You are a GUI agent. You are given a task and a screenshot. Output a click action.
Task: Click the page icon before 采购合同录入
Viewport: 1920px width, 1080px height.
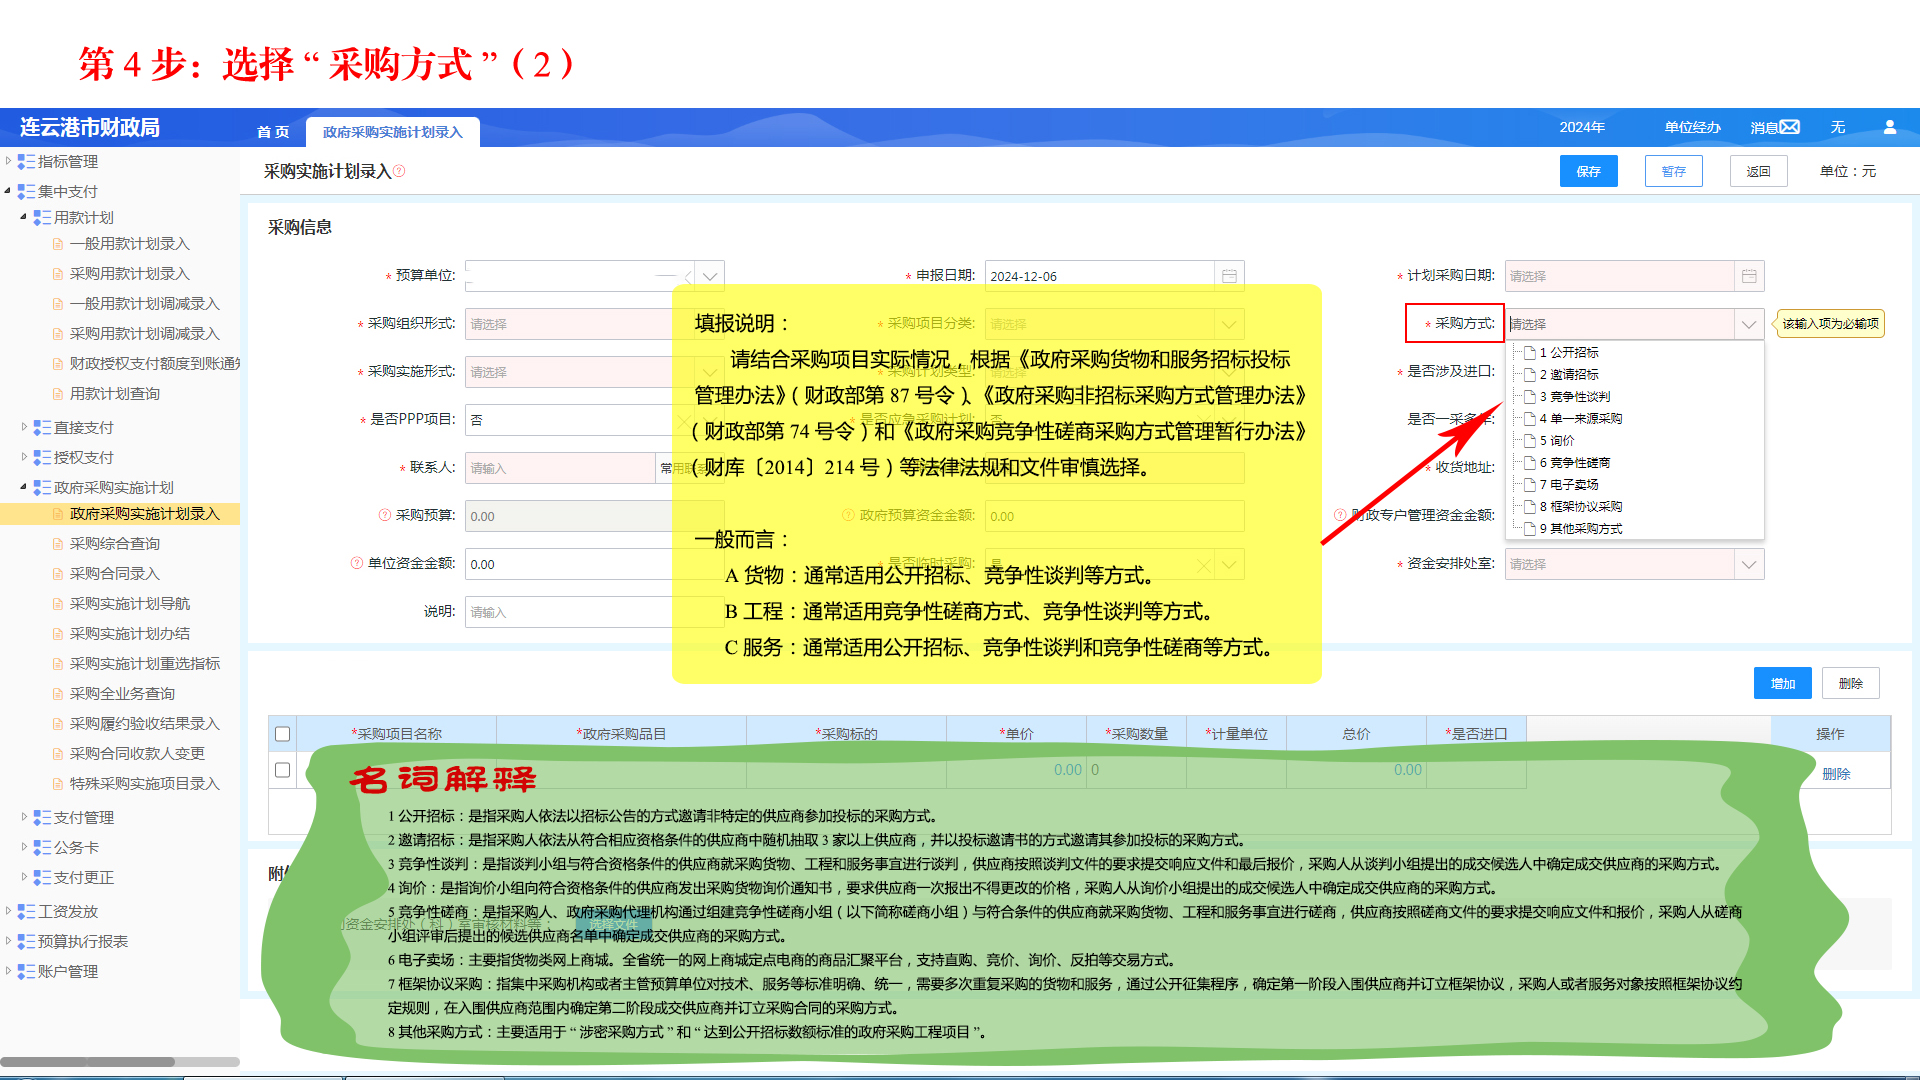coord(58,574)
